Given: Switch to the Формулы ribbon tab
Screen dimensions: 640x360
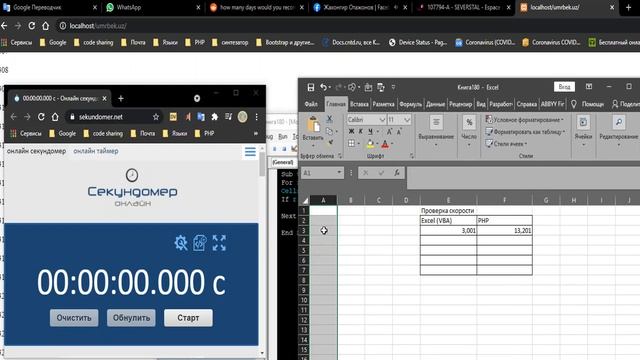Looking at the screenshot, I should (411, 104).
